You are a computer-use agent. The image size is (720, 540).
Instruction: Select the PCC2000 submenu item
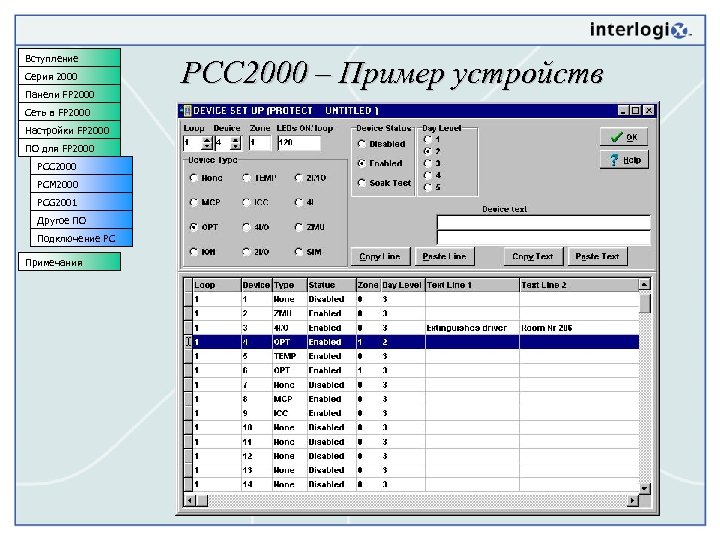coord(81,166)
